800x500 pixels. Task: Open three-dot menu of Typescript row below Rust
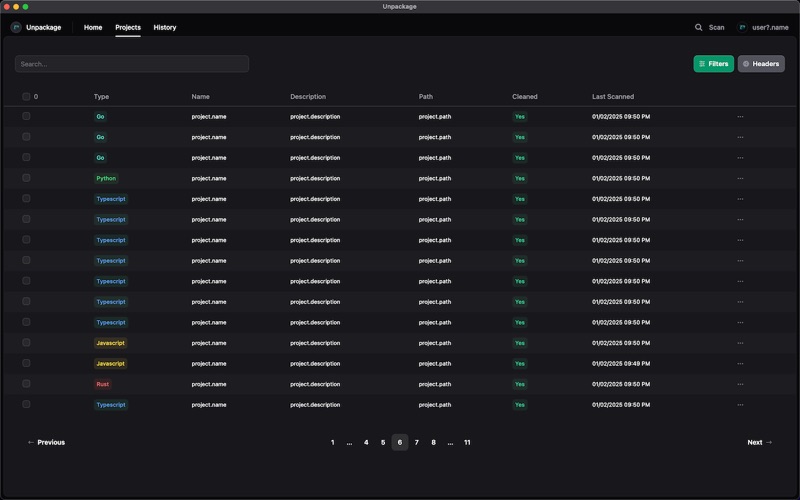(x=740, y=405)
